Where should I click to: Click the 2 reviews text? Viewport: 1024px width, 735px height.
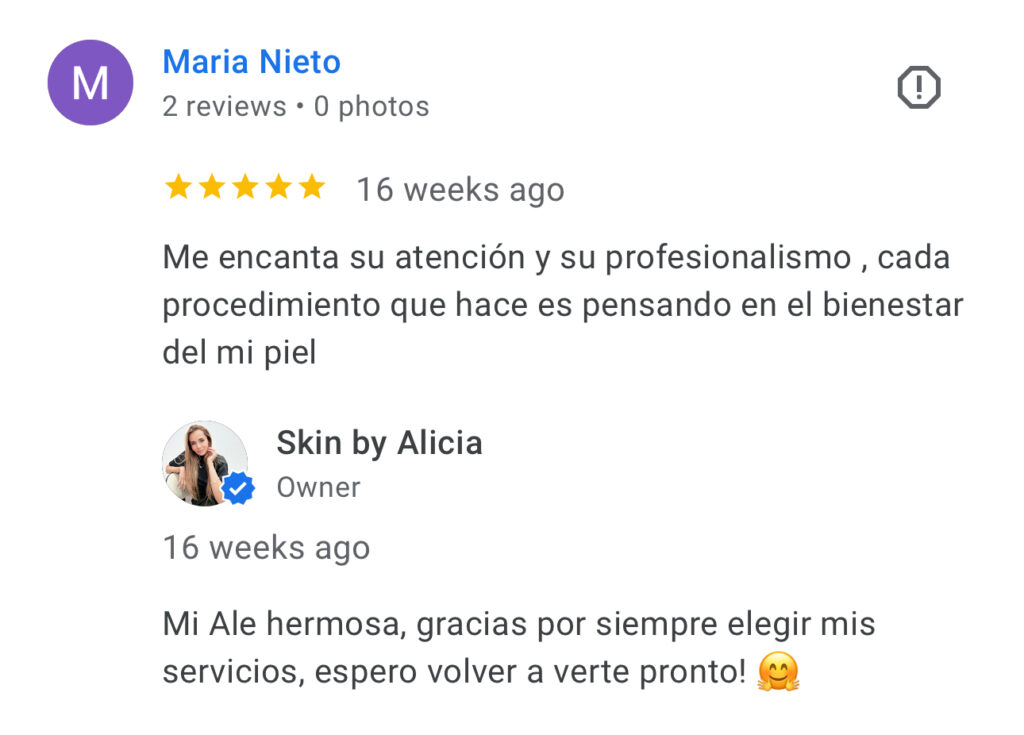point(224,106)
